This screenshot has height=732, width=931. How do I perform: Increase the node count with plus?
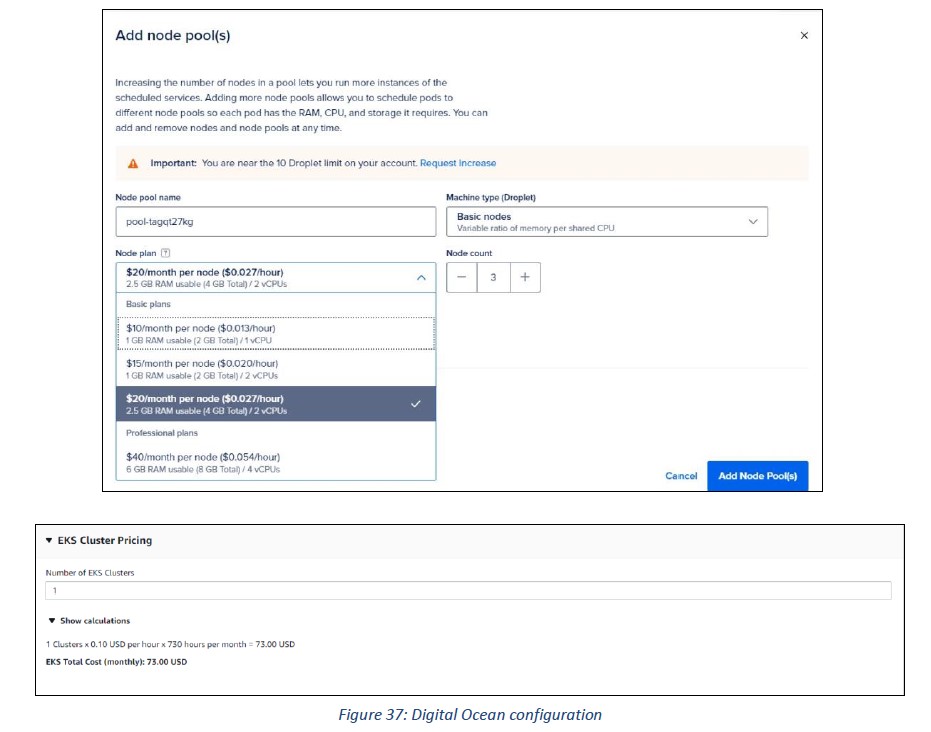tap(525, 277)
